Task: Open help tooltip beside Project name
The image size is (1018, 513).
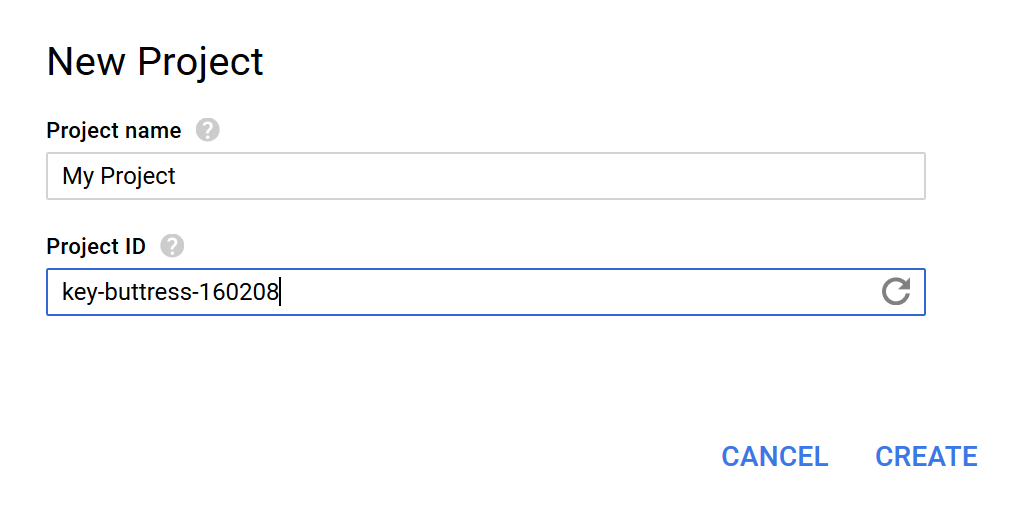Action: pyautogui.click(x=208, y=130)
